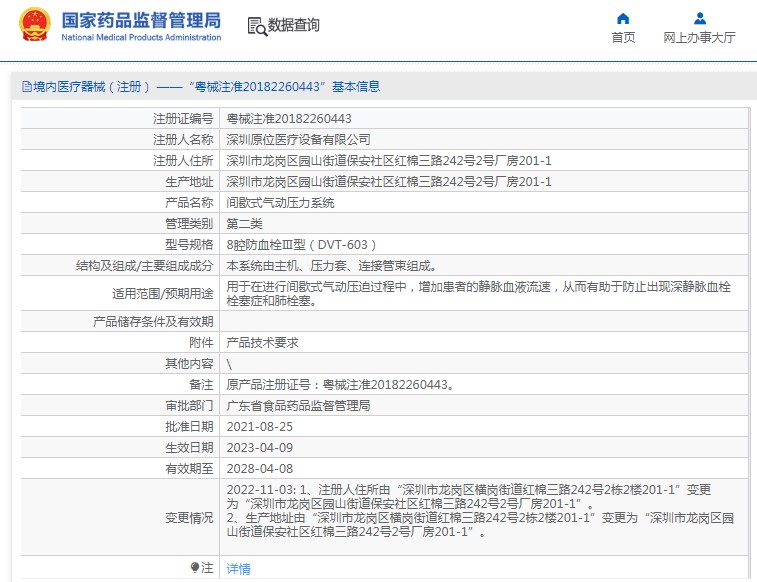Screen dimensions: 757x582
Task: Click the lightbulb icon beside 注
Action: tap(195, 568)
